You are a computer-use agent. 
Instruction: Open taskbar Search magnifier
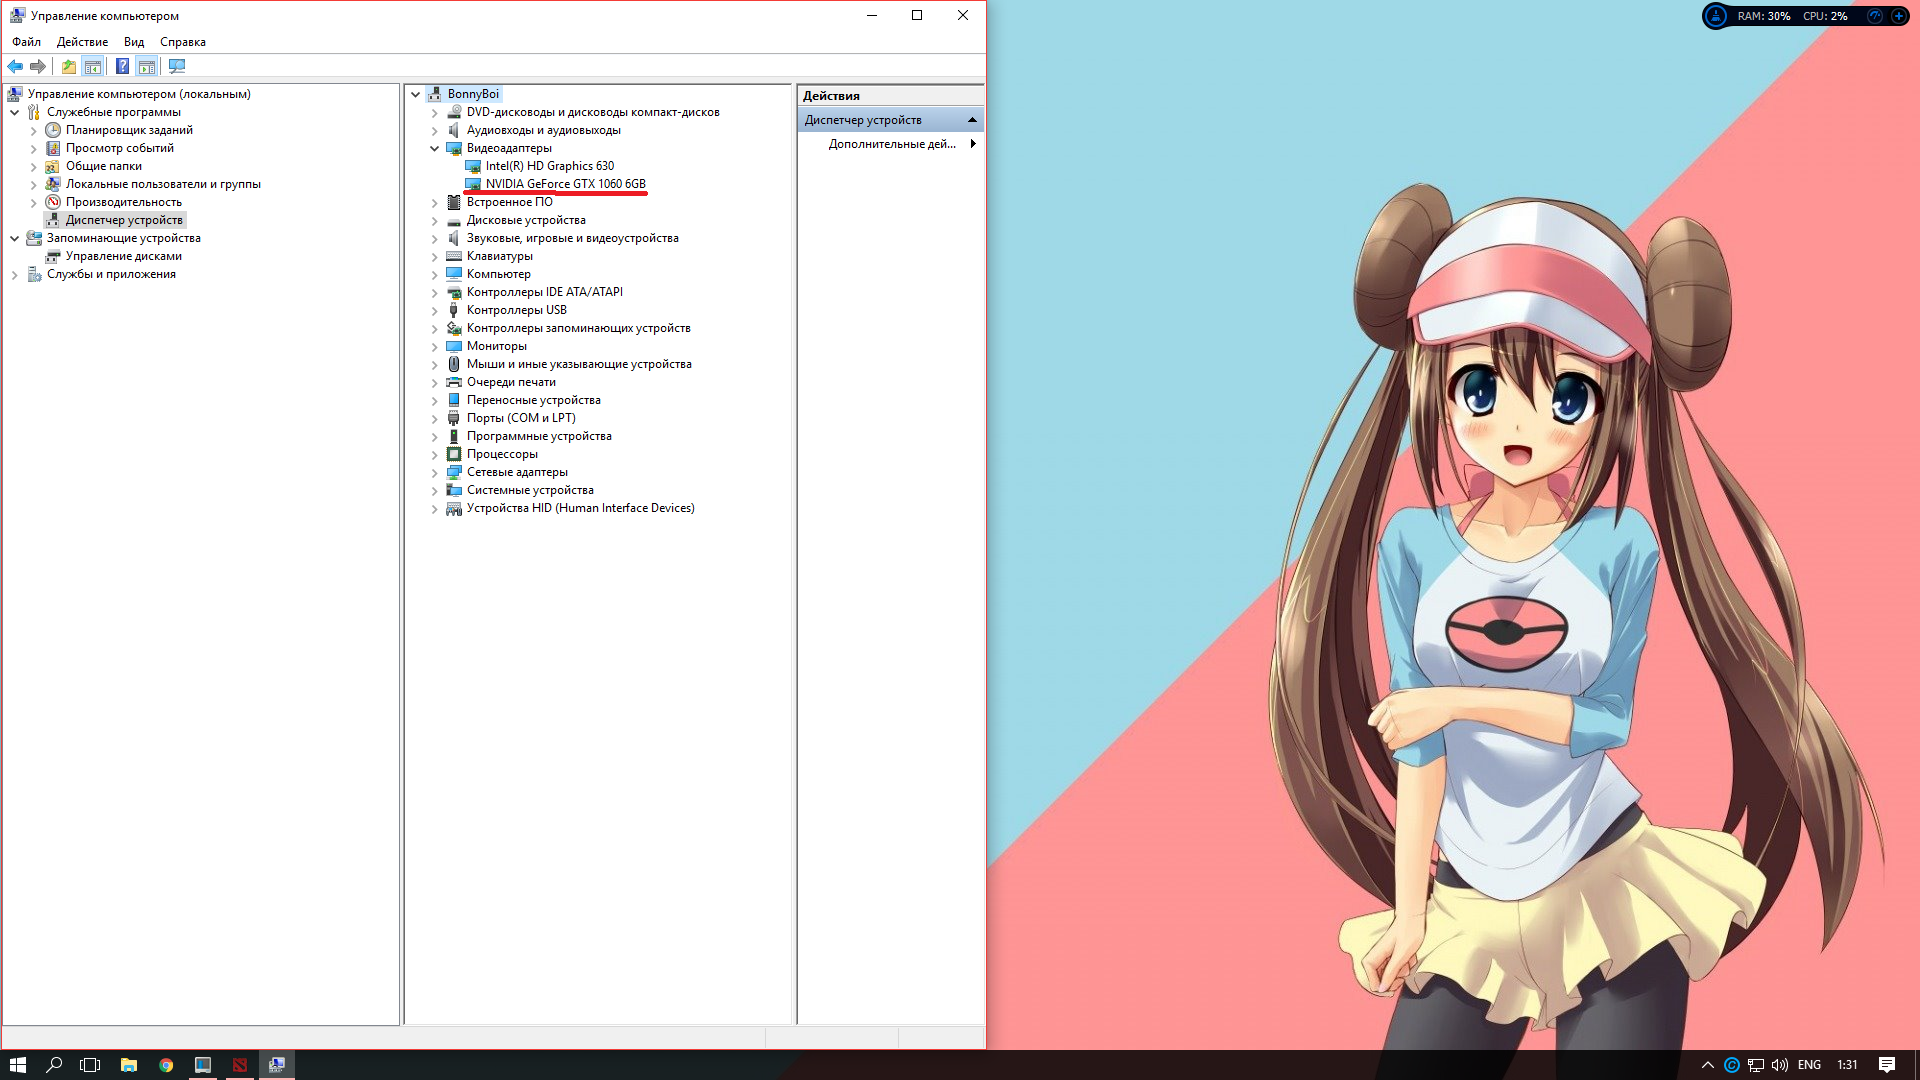point(54,1065)
